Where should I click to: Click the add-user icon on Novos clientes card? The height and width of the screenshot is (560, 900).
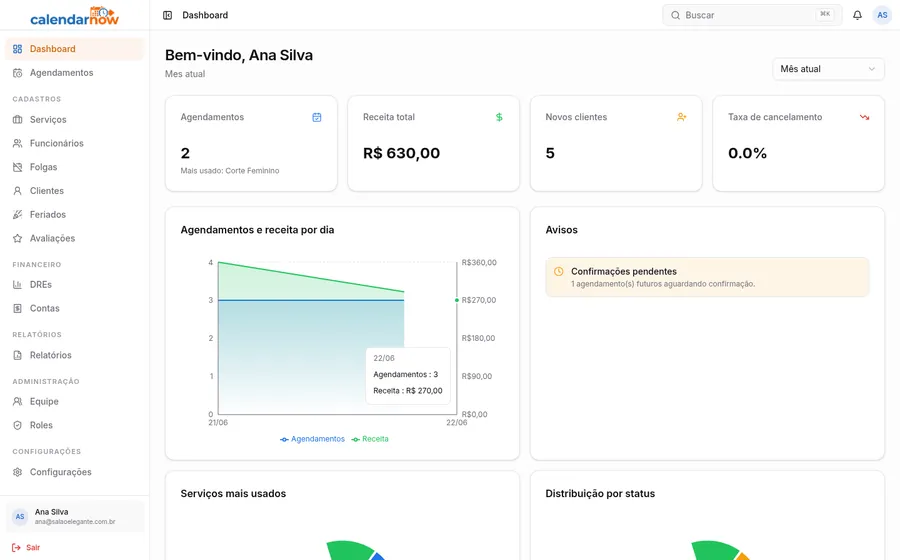[x=681, y=117]
